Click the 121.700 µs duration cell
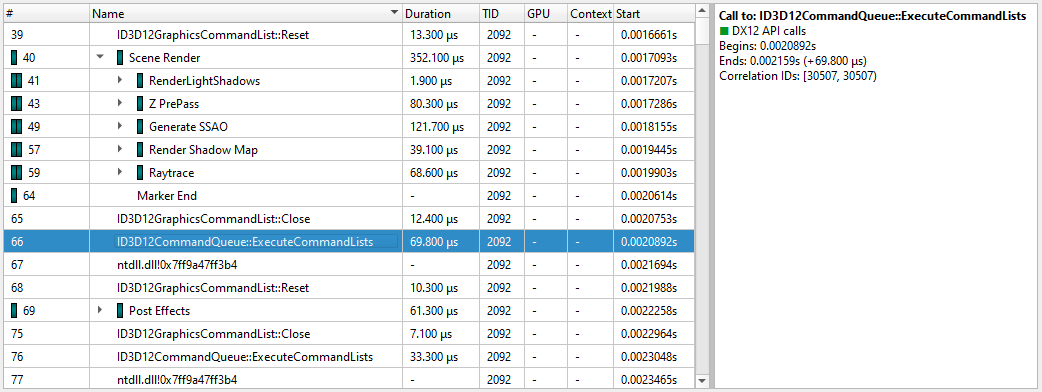Screen dimensions: 1042x392 point(441,127)
